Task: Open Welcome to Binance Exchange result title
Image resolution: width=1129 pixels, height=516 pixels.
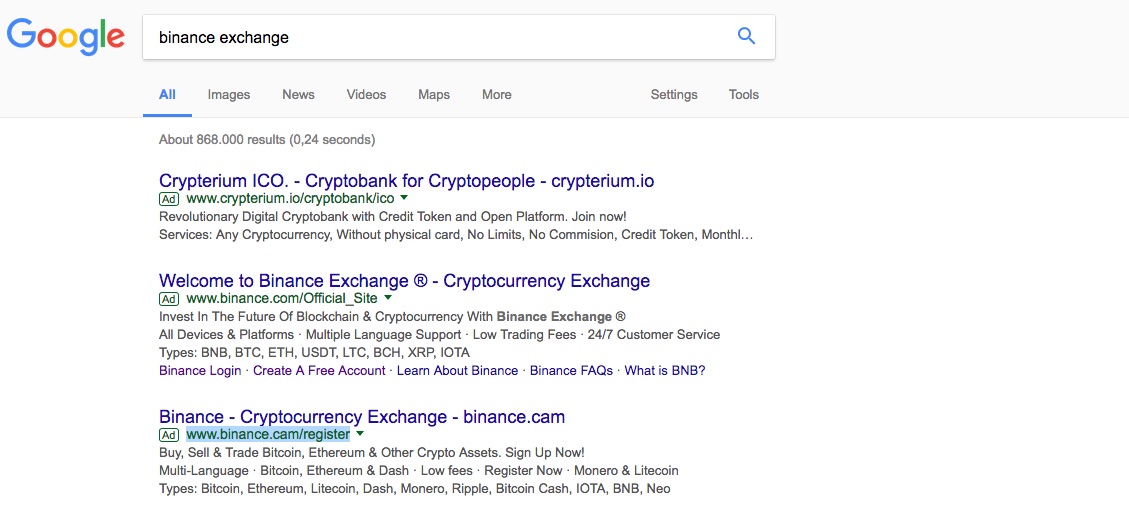Action: click(404, 281)
